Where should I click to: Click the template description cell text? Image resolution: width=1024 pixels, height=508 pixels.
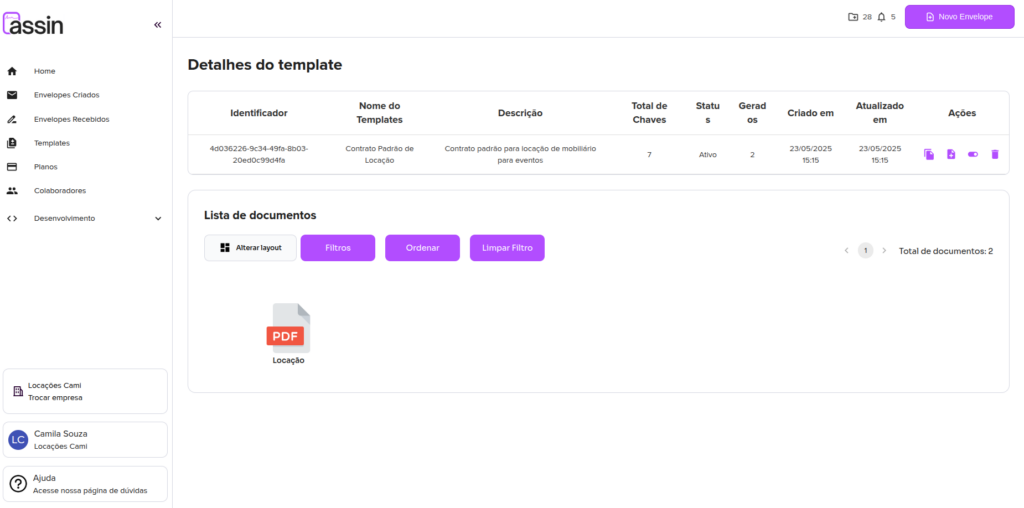click(520, 154)
